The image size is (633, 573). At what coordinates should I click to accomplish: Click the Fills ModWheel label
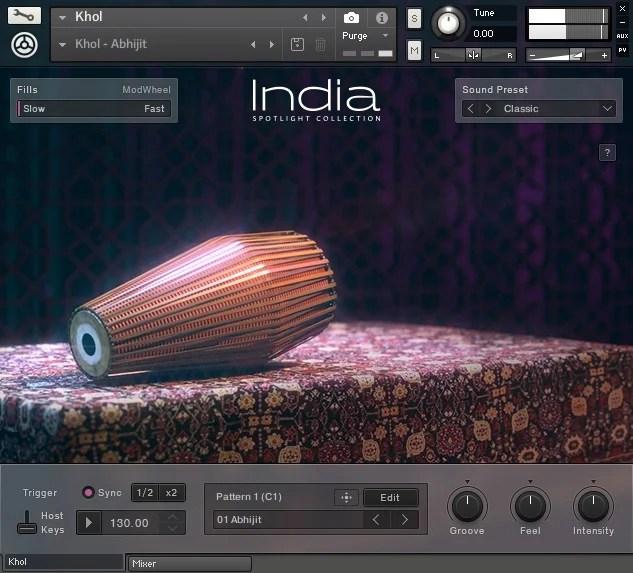147,90
